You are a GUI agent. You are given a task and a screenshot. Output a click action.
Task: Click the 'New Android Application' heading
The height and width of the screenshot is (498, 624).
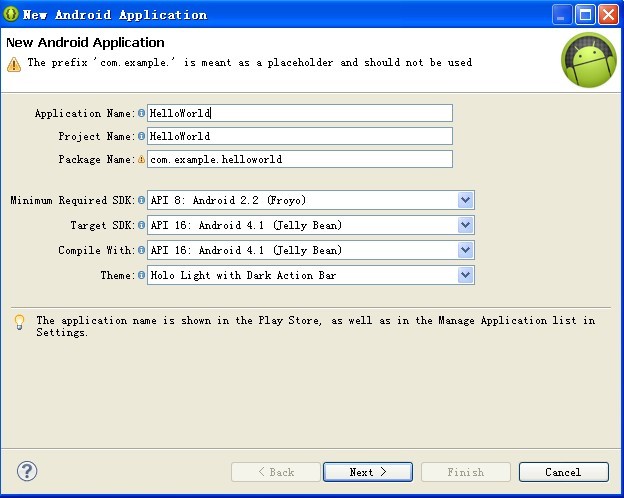85,42
